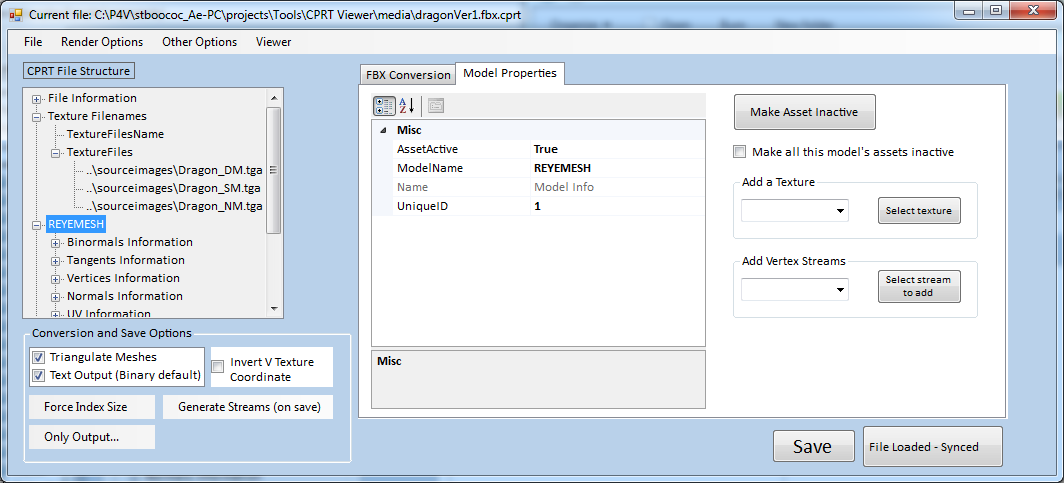Click the tree scrollbar up arrow
Image resolution: width=1064 pixels, height=483 pixels.
coord(273,97)
